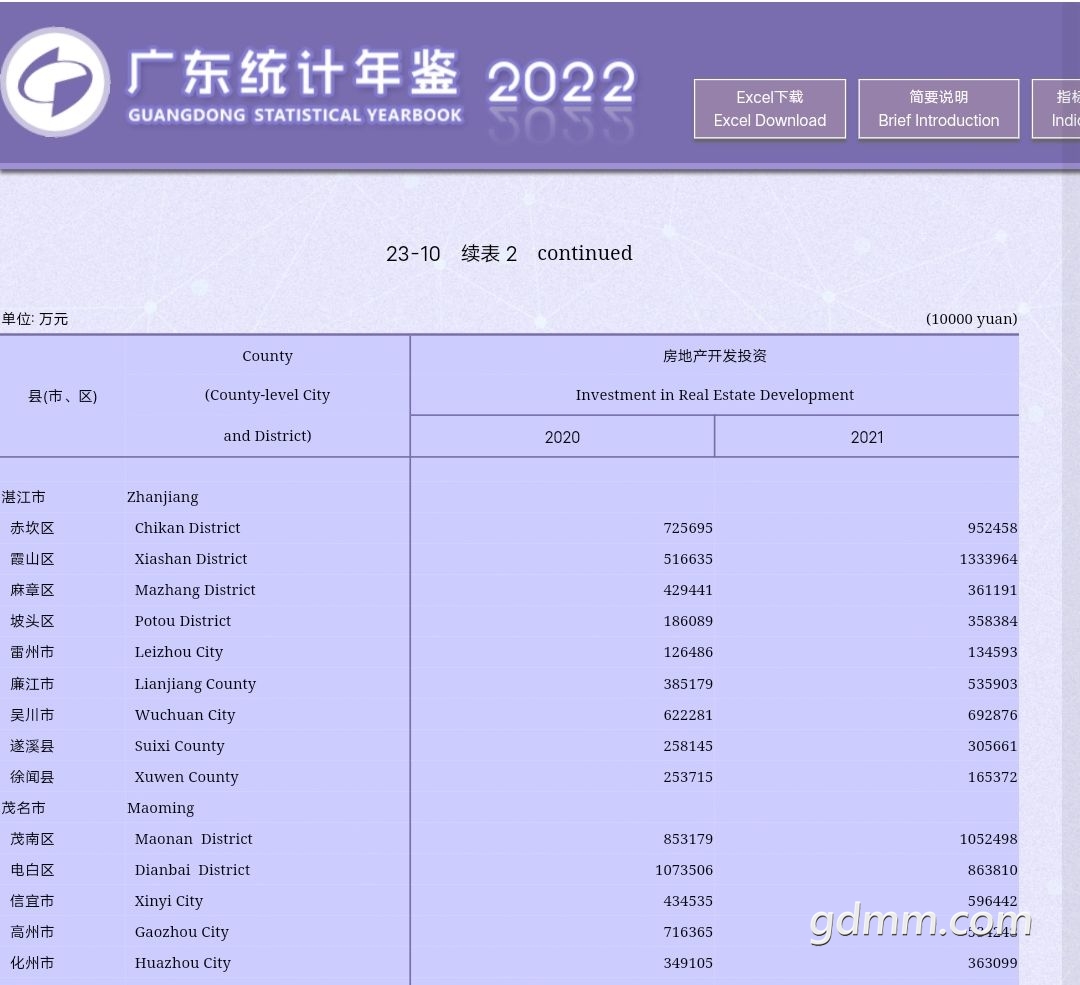Click the Guangdong Statistical Yearbook title text
Screen dimensions: 1080x985
pyautogui.click(x=294, y=84)
